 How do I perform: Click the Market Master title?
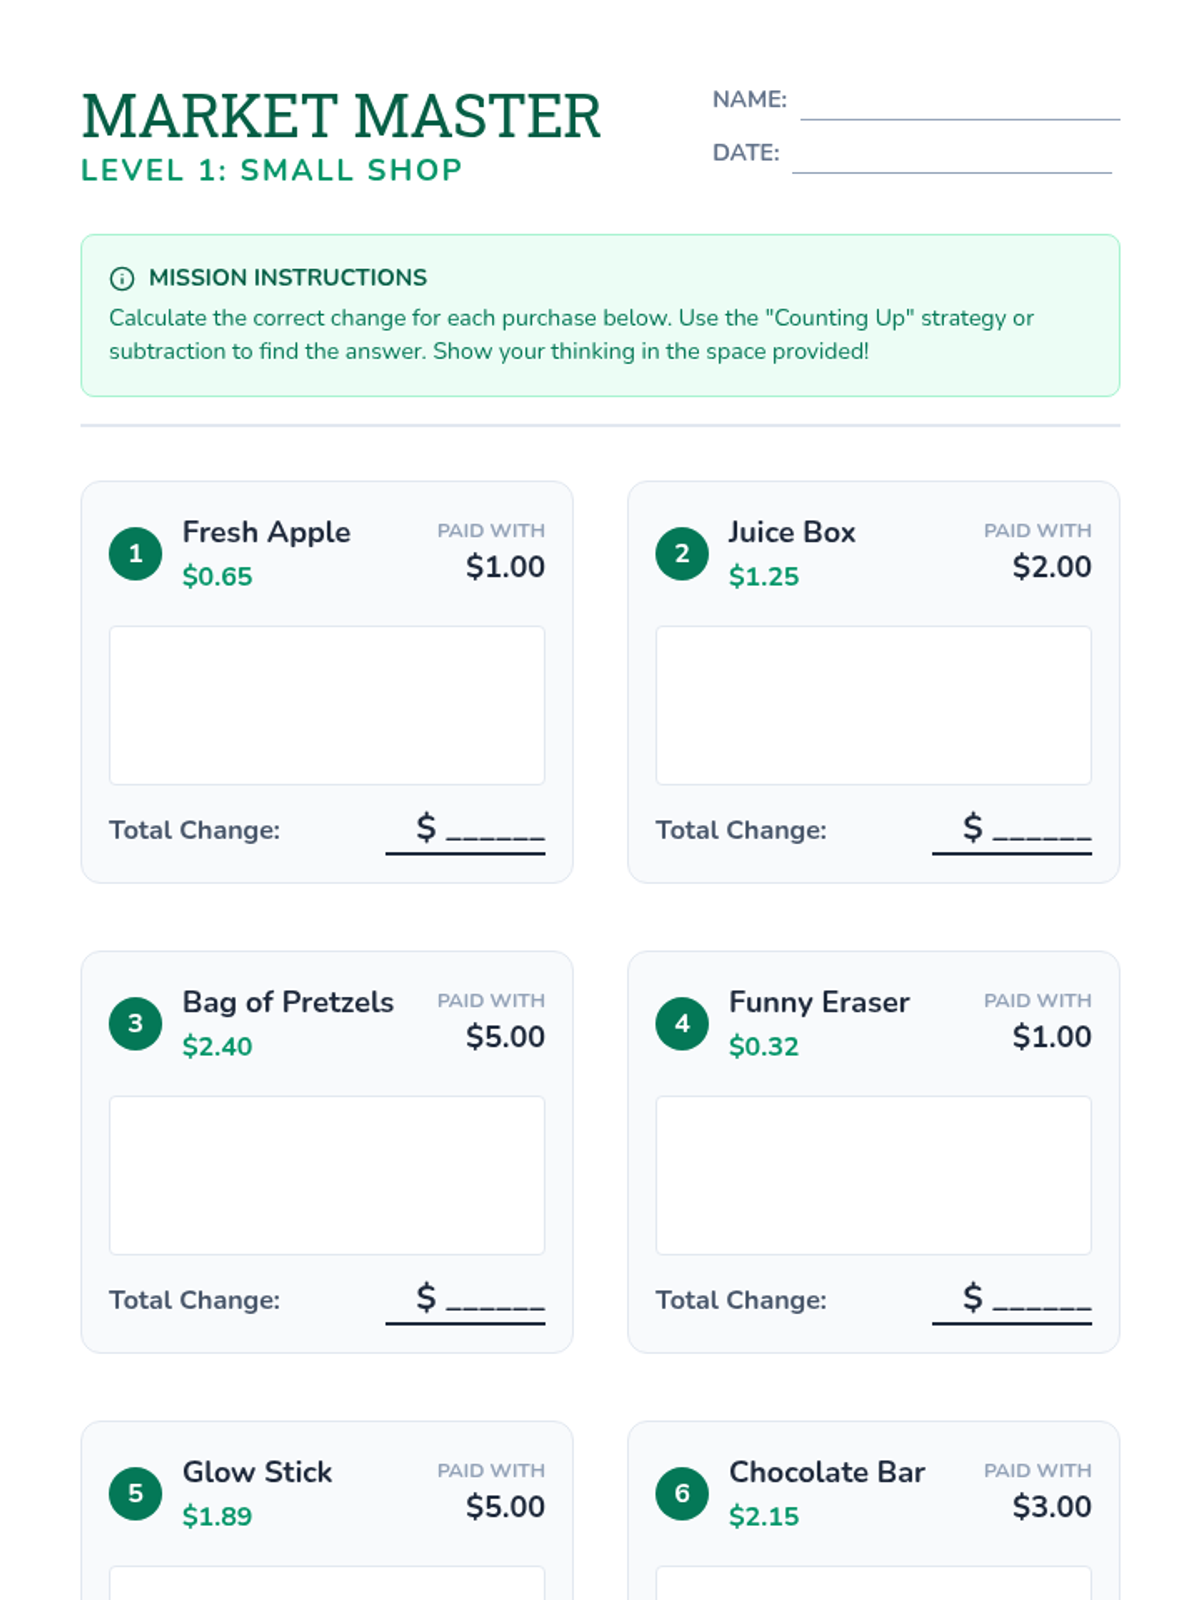[x=341, y=116]
